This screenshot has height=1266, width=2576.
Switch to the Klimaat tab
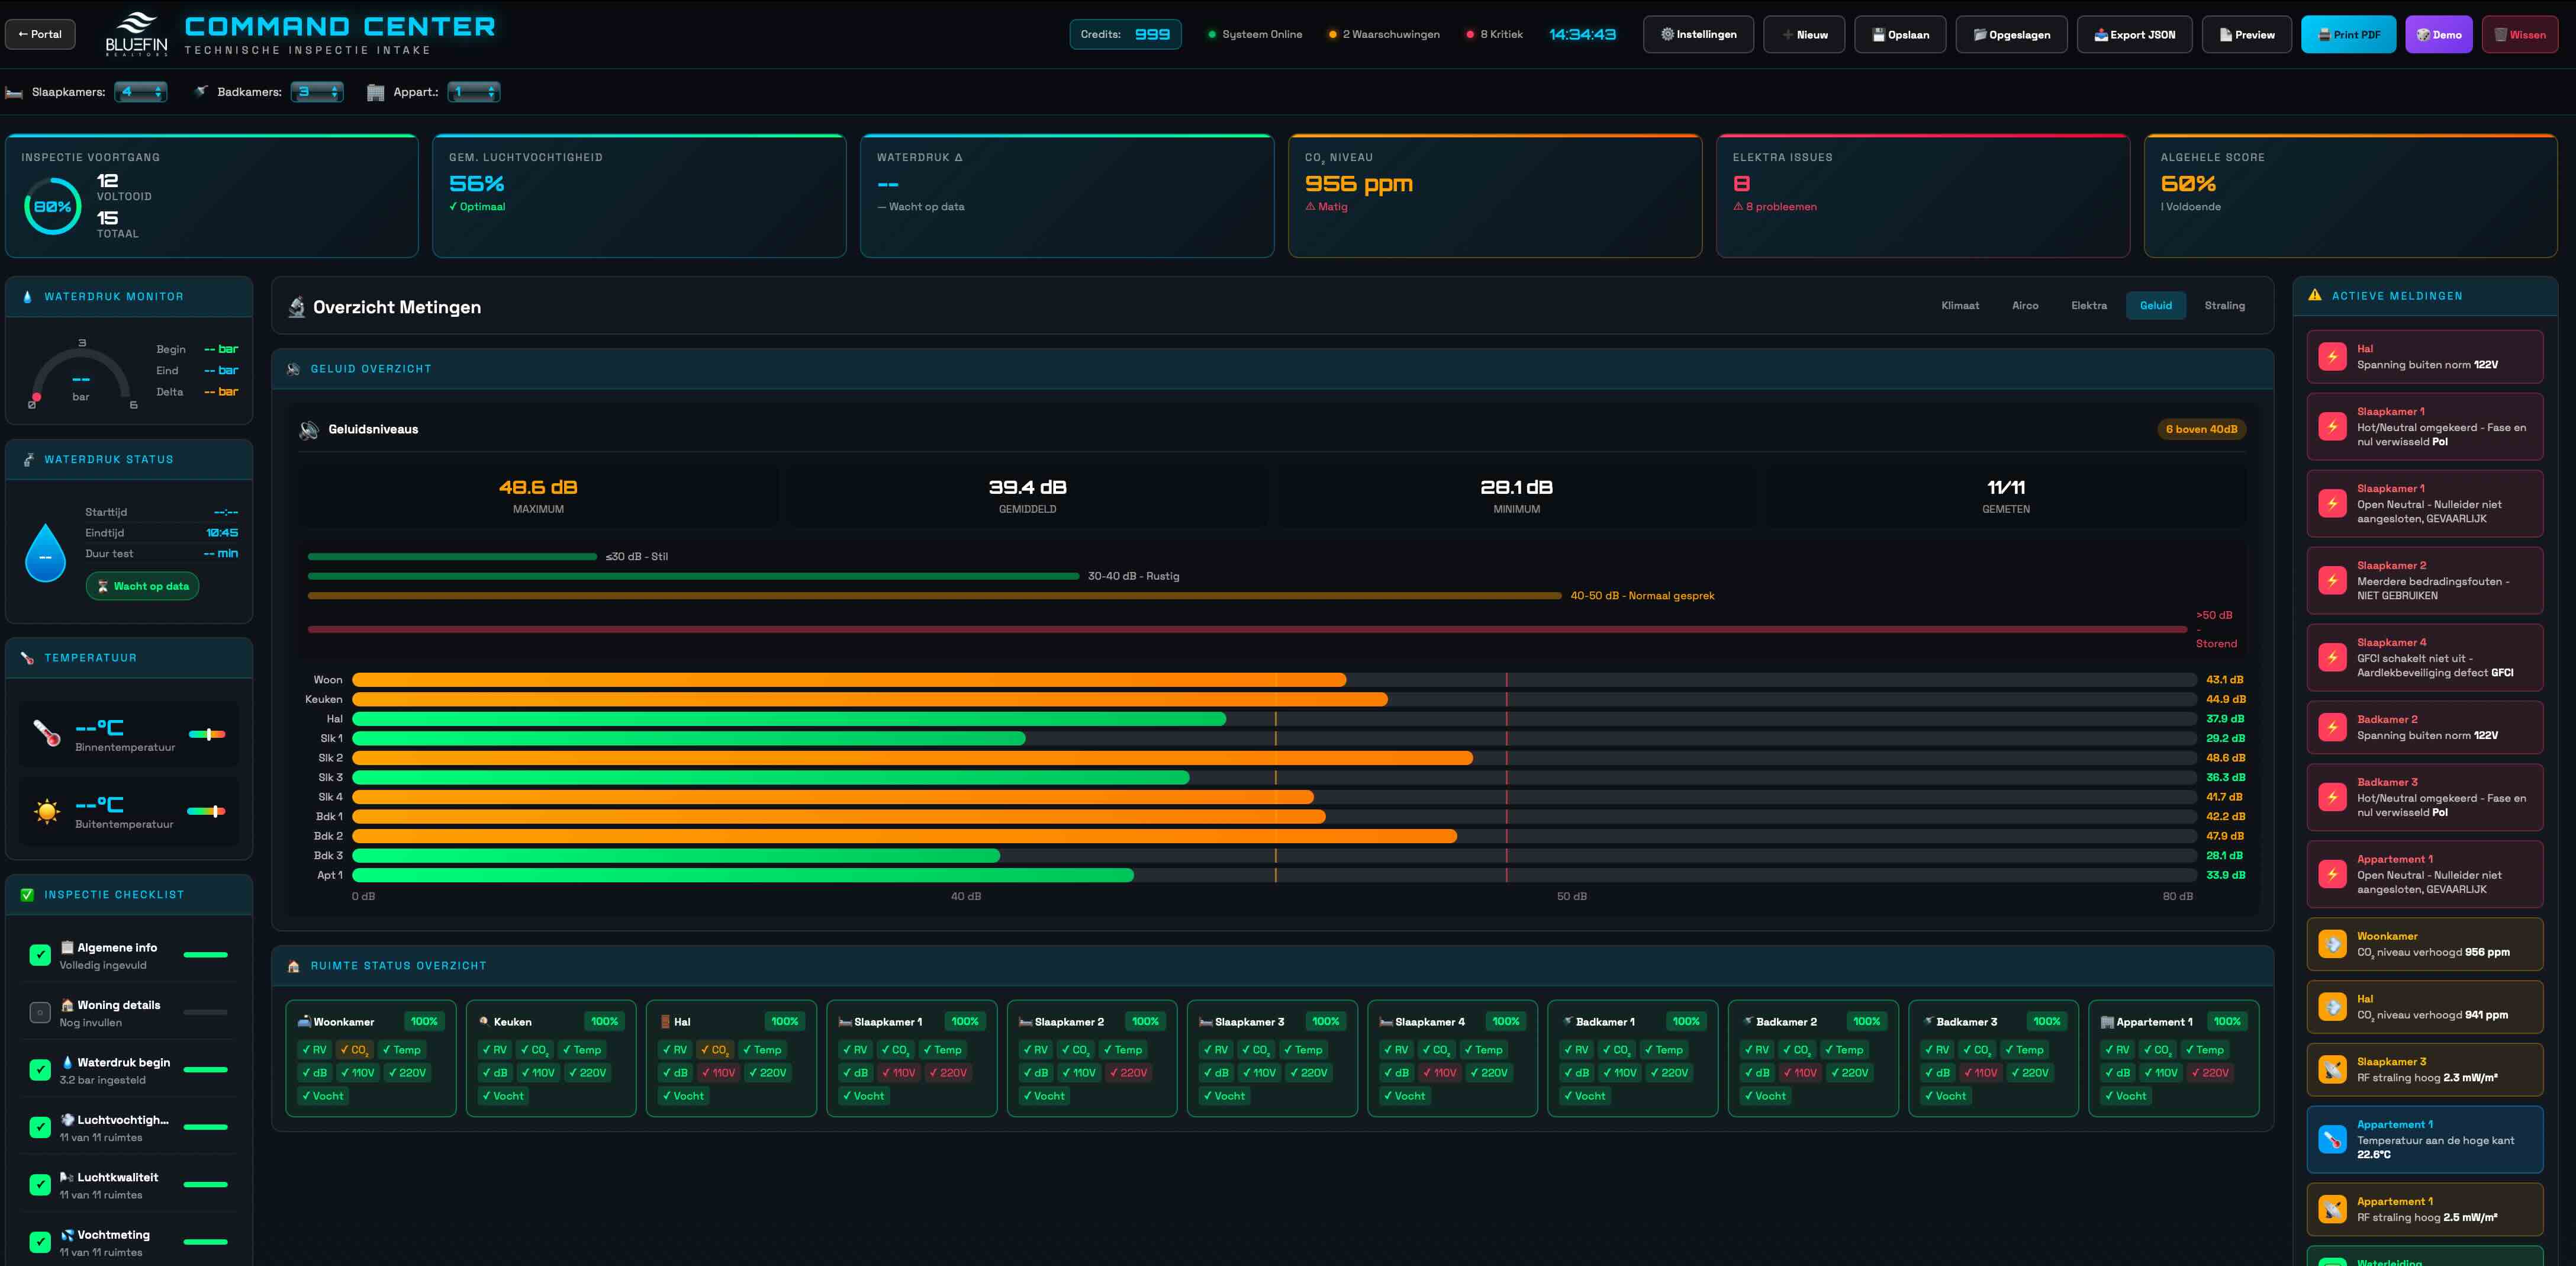tap(1960, 306)
